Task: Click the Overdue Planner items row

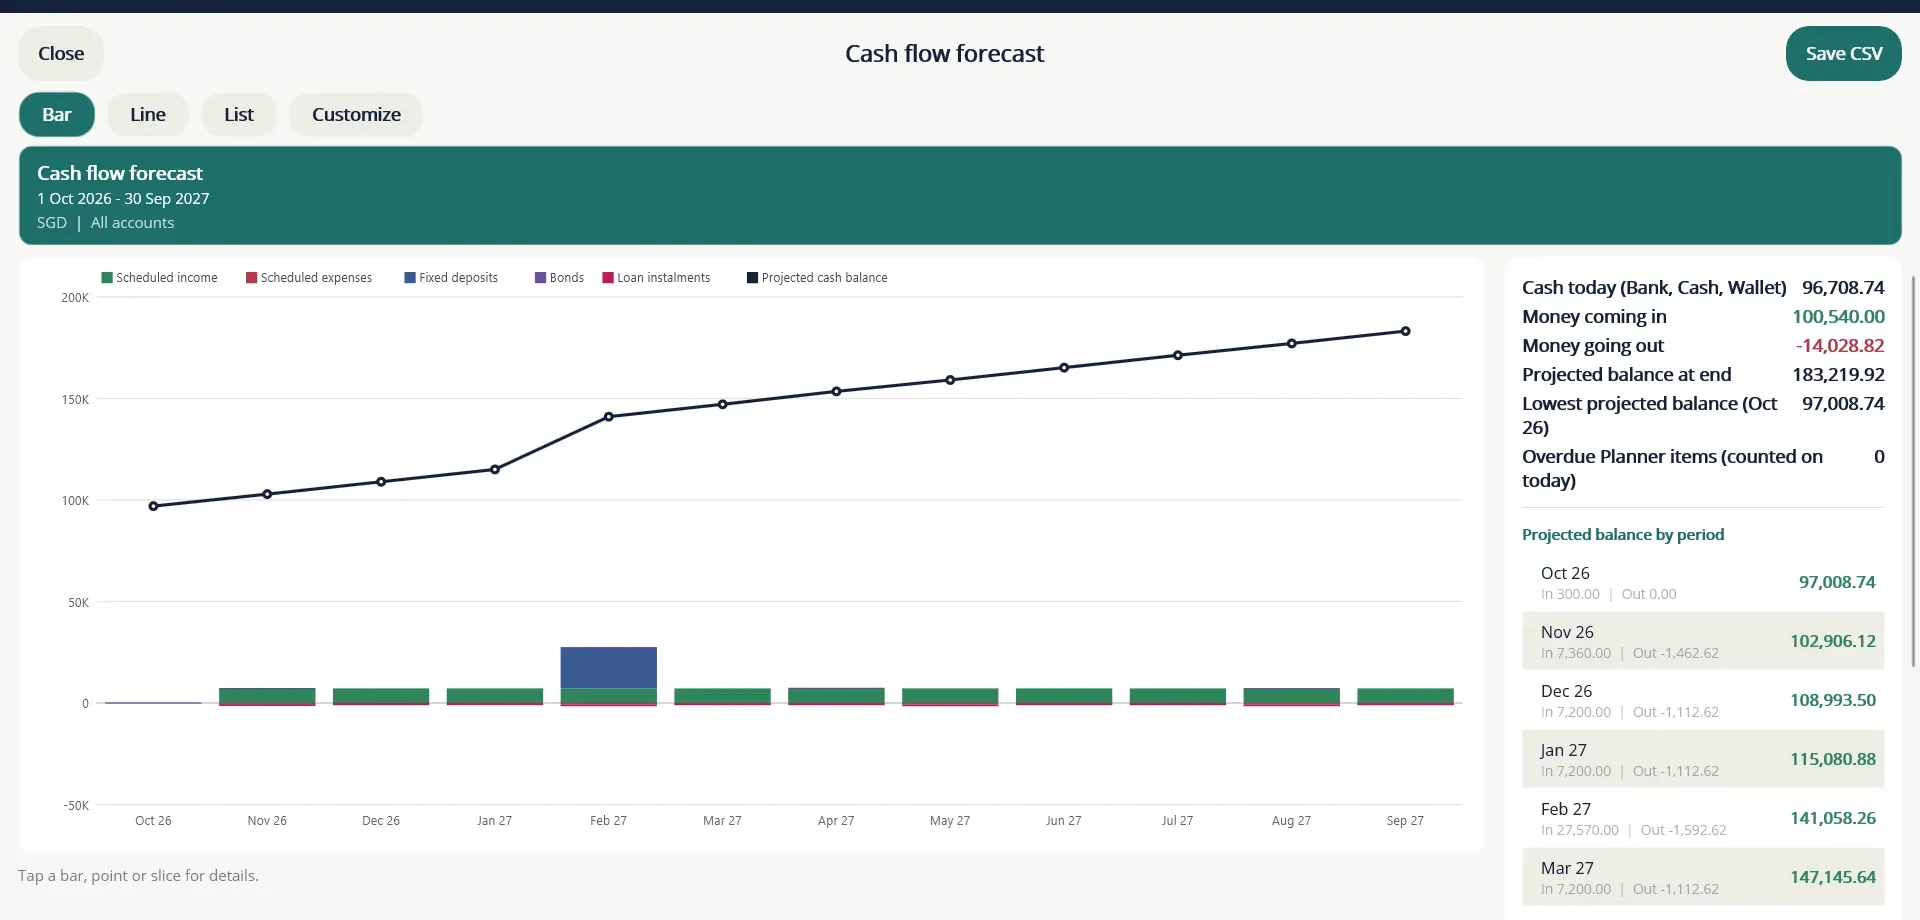Action: pyautogui.click(x=1703, y=469)
